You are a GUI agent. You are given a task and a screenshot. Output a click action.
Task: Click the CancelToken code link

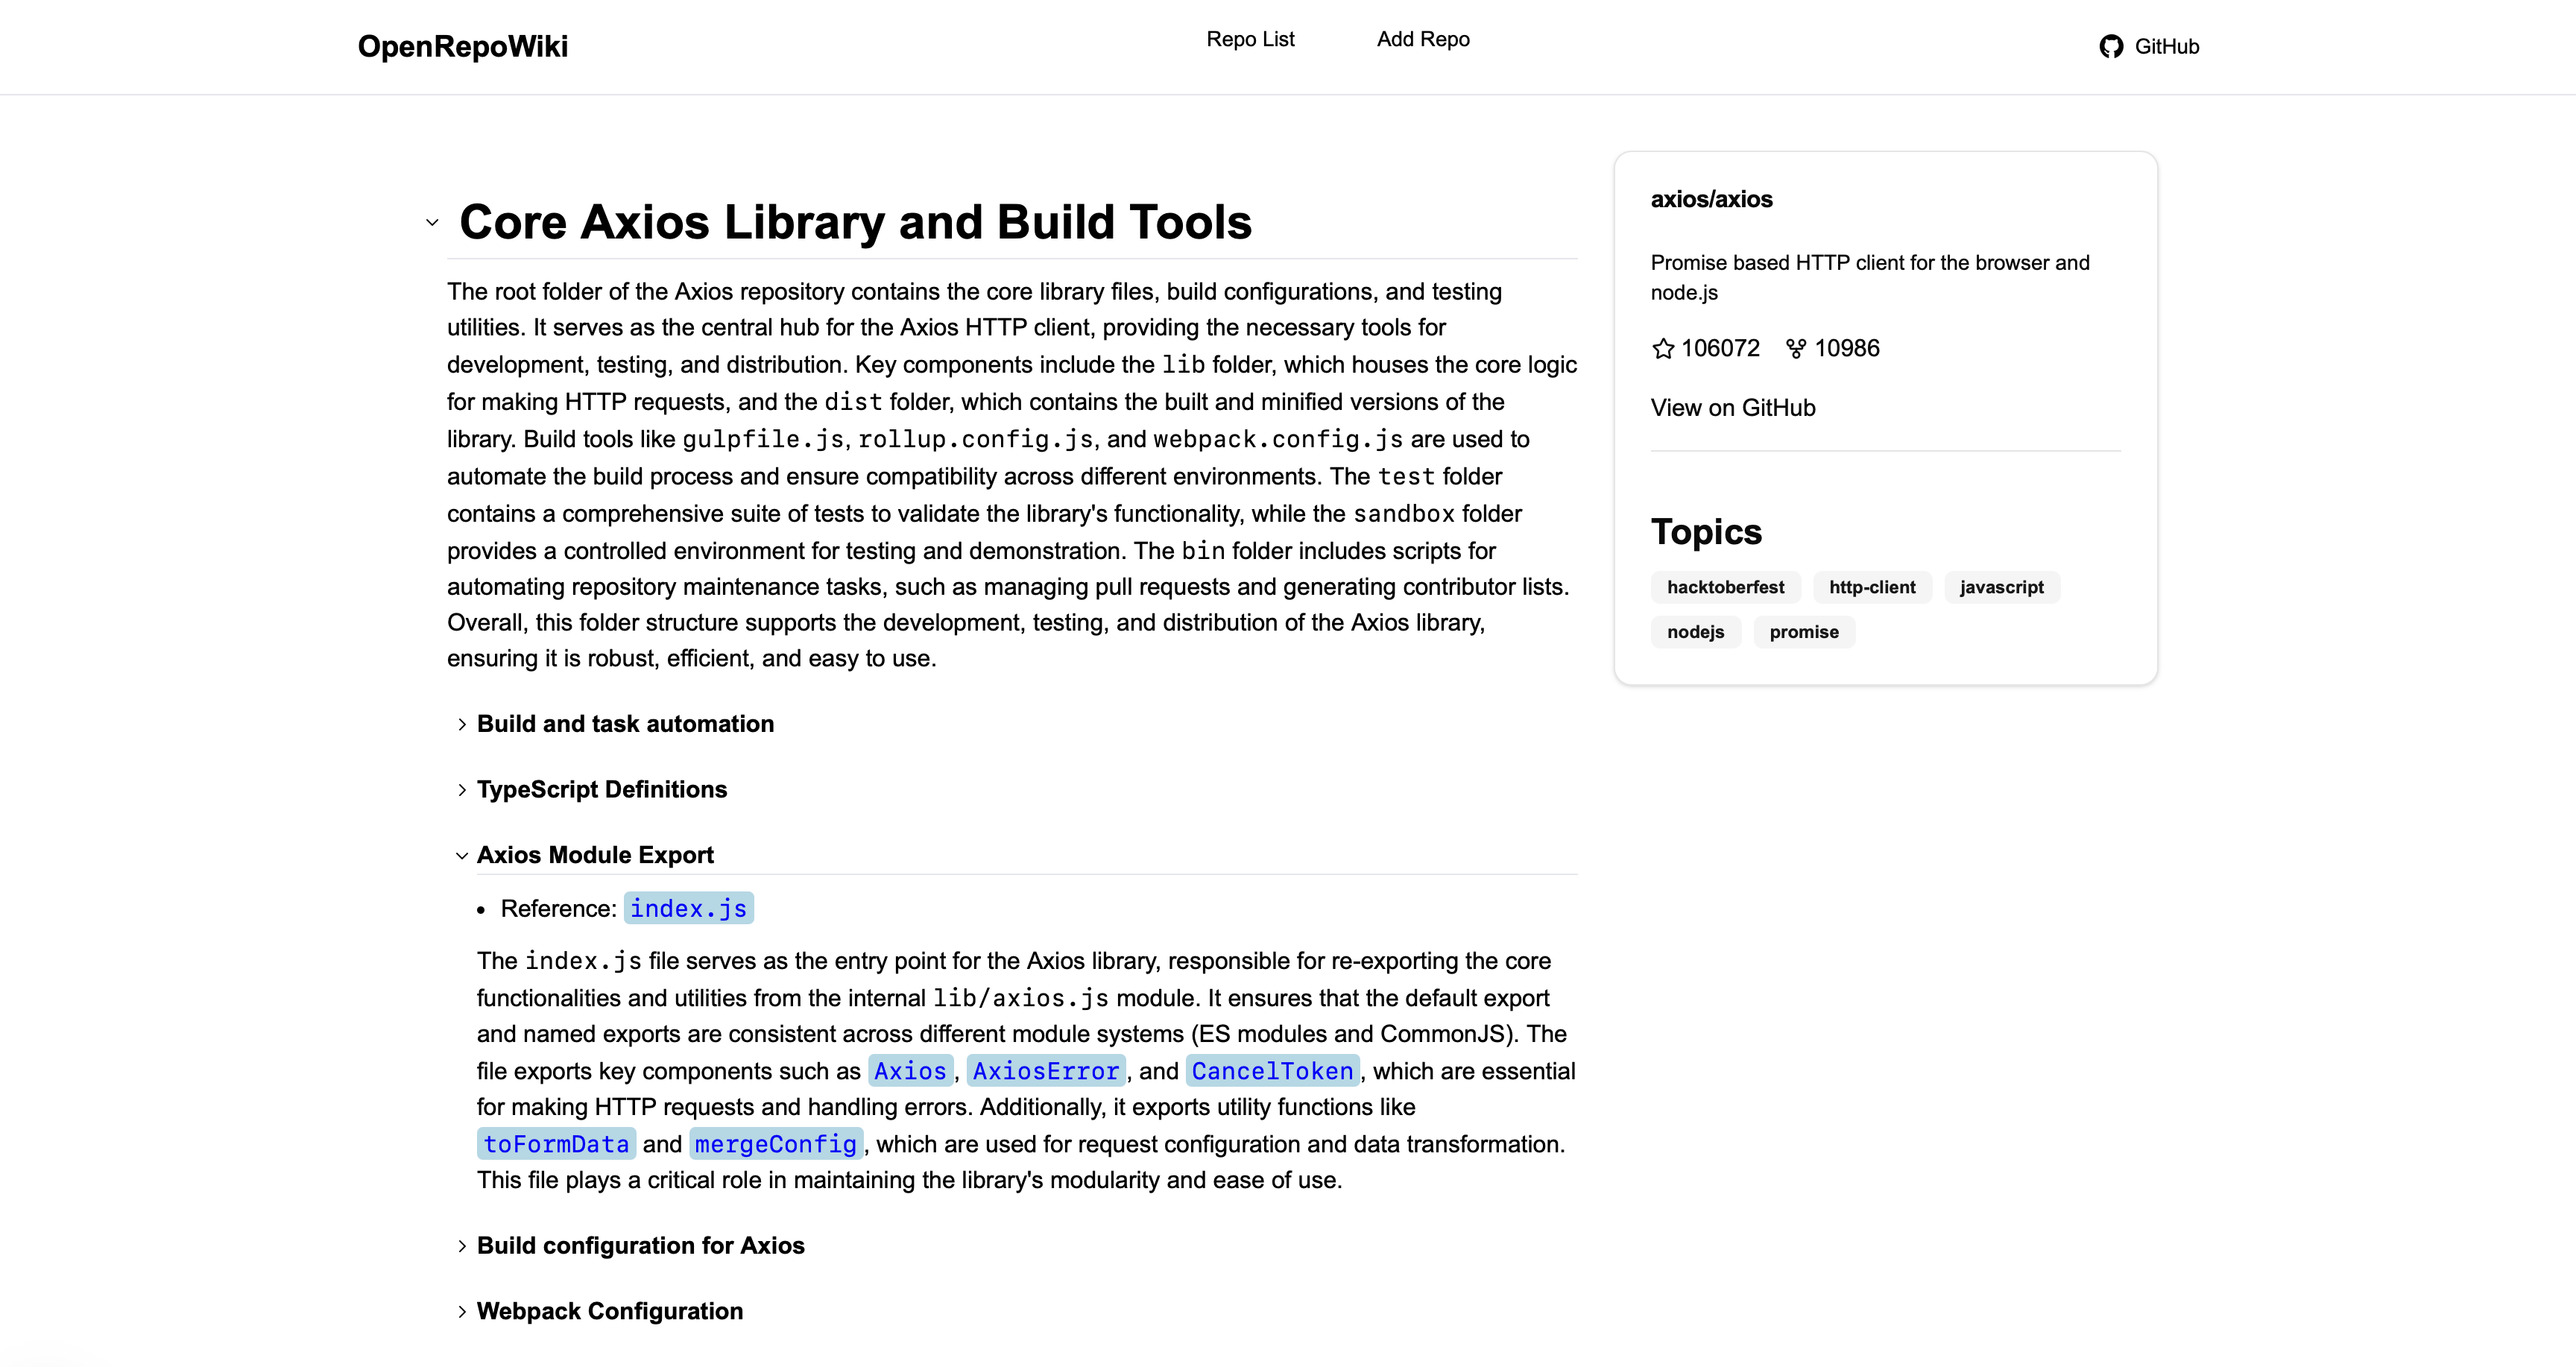(1271, 1071)
